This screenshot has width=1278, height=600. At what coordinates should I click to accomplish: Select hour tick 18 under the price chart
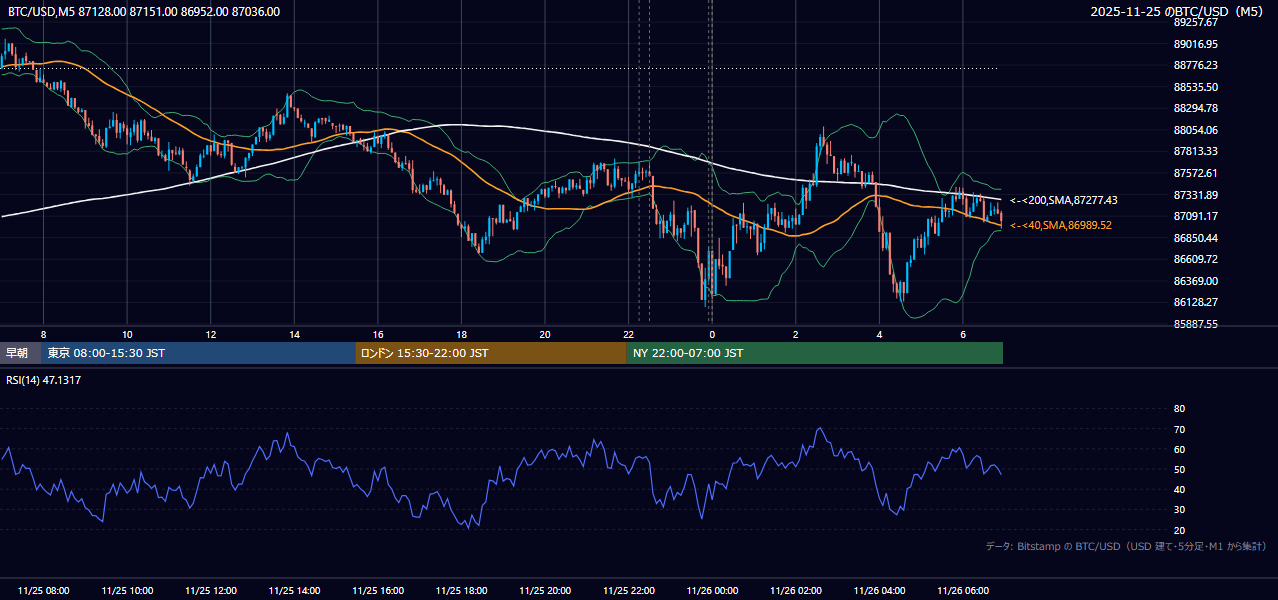tap(461, 334)
